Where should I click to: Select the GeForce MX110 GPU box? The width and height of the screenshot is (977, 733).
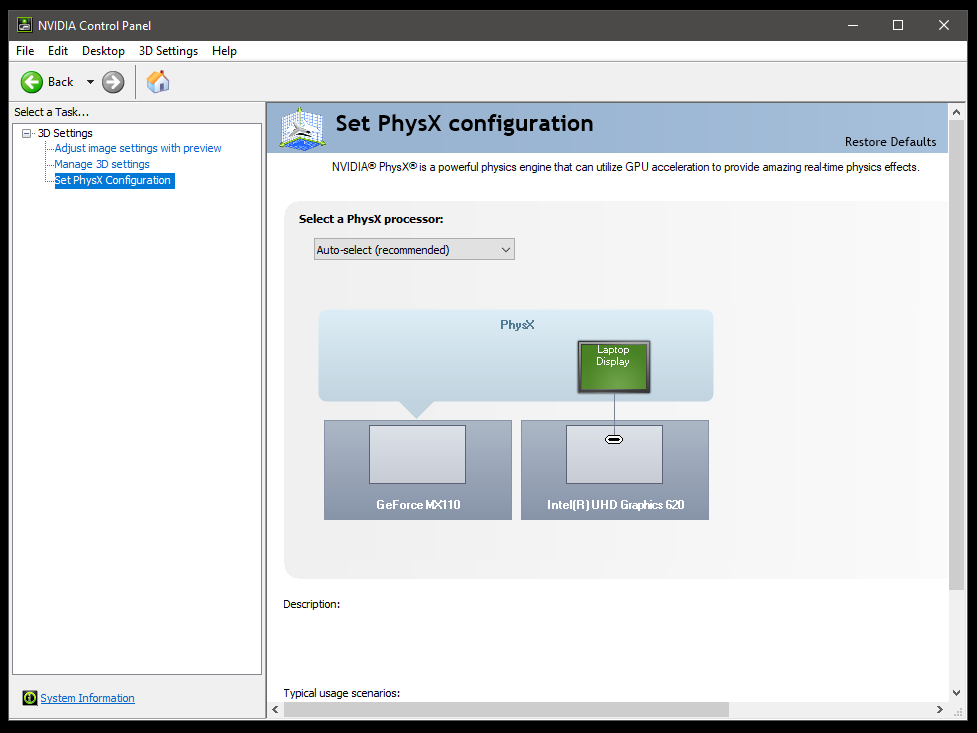[417, 469]
